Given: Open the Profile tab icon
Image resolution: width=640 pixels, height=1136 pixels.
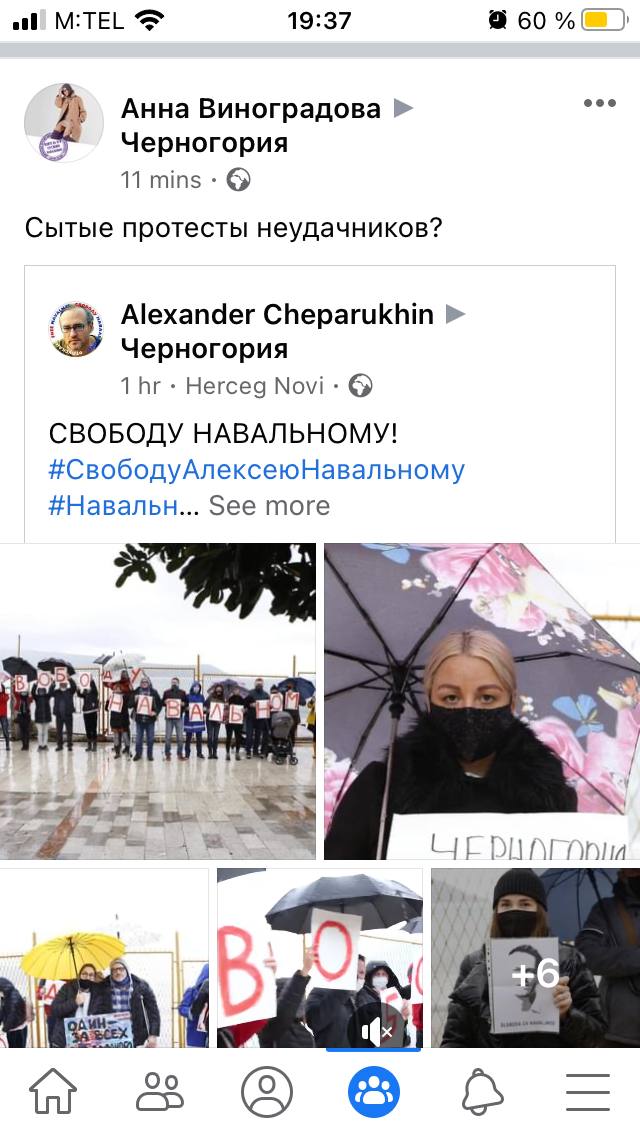Looking at the screenshot, I should coord(267,1091).
